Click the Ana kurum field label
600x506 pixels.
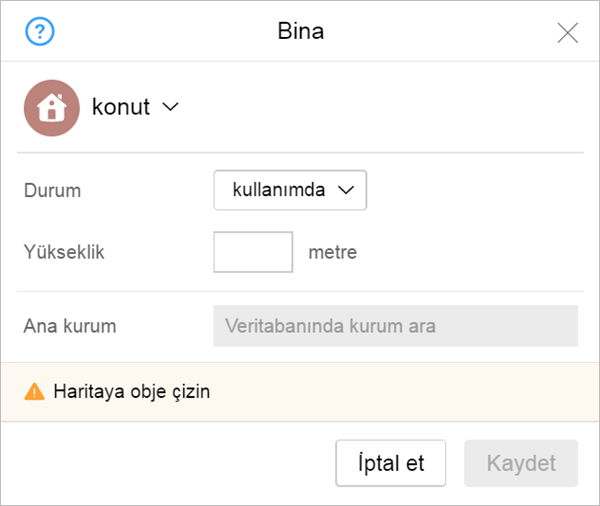pos(70,326)
